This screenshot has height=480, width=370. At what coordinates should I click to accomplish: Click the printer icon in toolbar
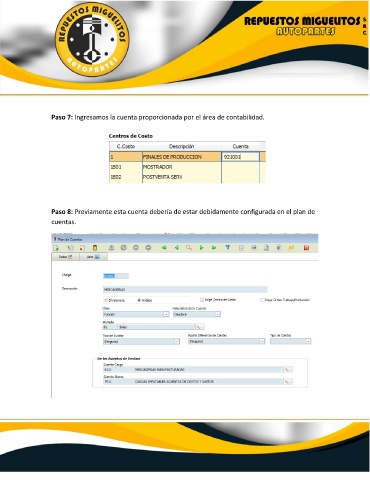[x=254, y=248]
